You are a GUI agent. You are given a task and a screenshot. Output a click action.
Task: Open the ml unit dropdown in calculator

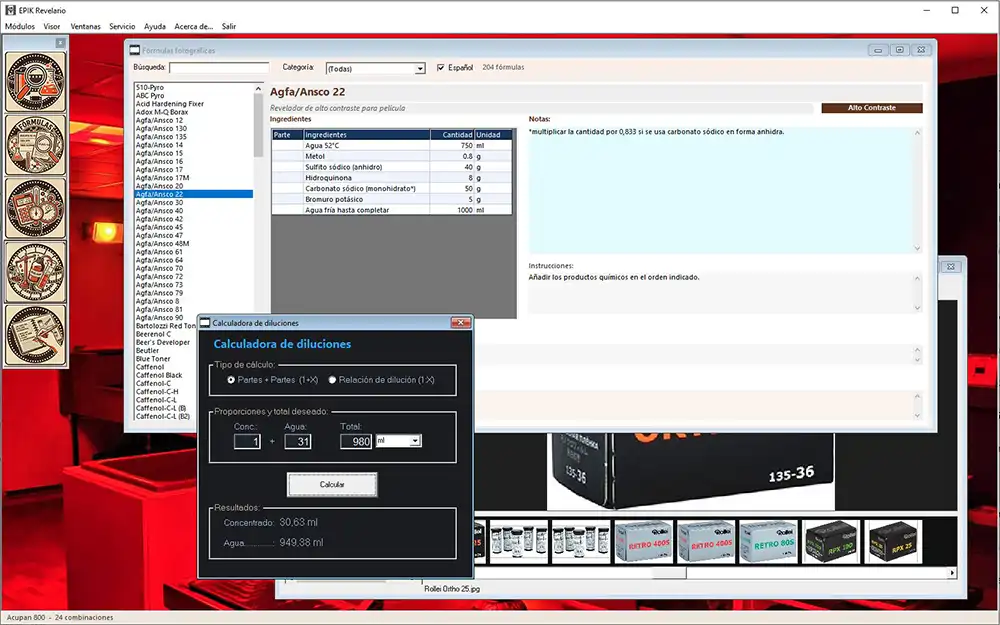tap(415, 441)
